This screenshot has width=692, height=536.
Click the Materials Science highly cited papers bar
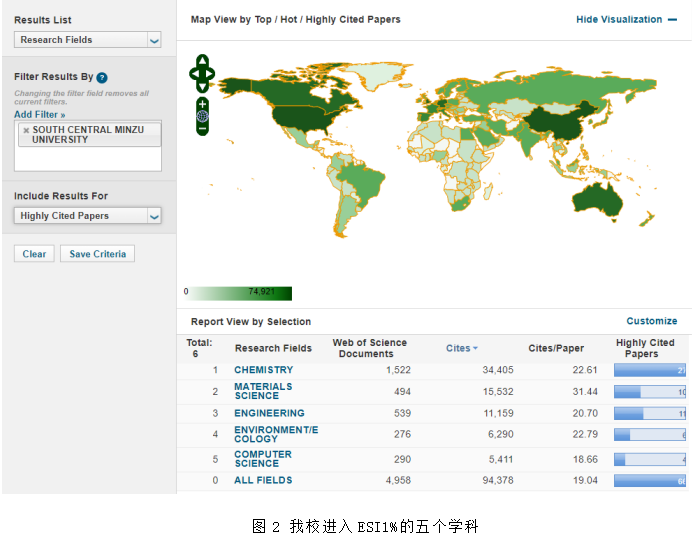tap(650, 391)
